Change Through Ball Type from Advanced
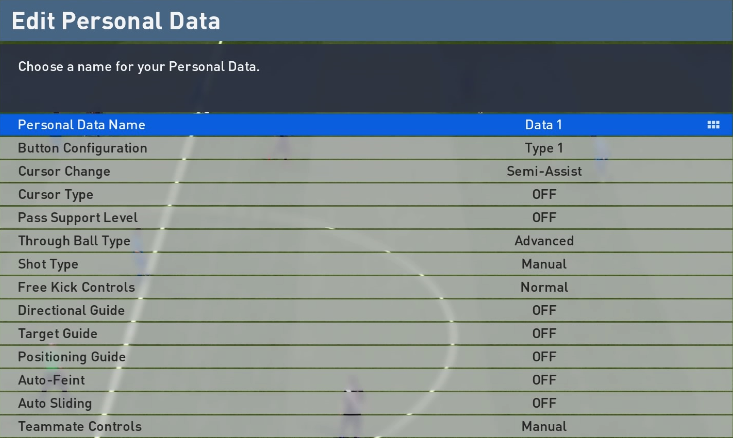Screen dimensions: 733x438 (x=544, y=241)
